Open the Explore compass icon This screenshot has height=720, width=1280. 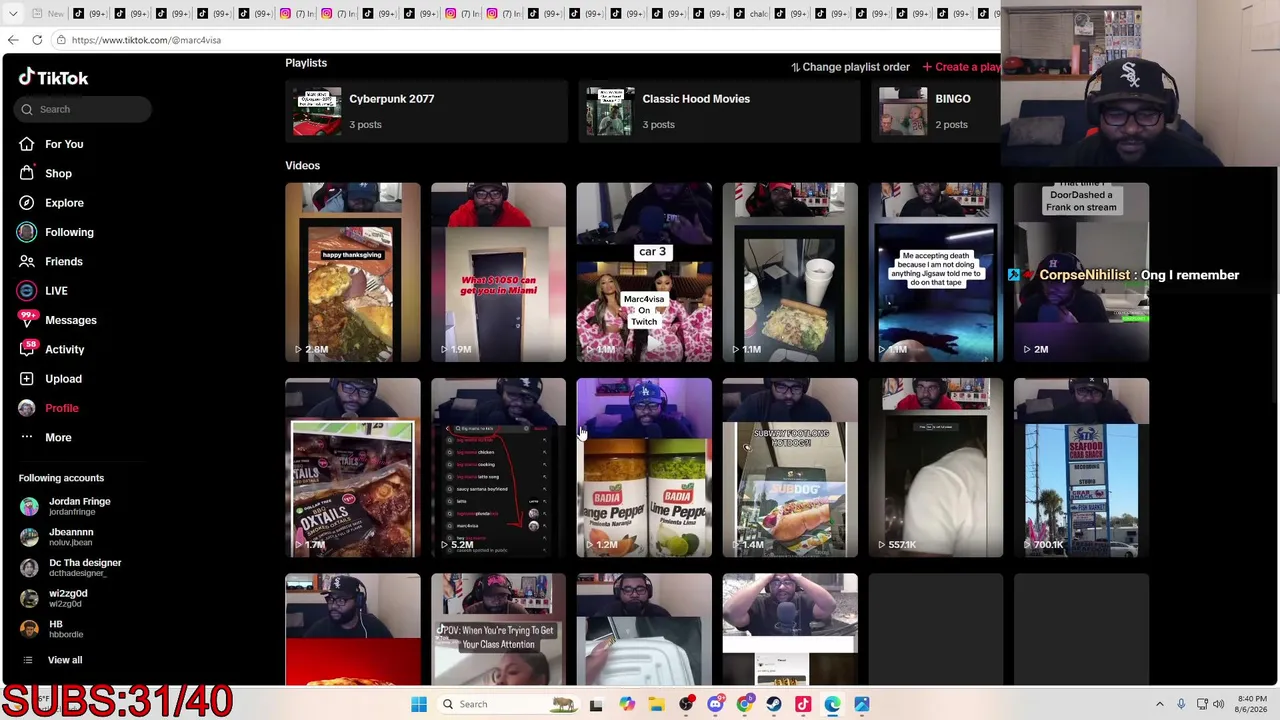pos(27,203)
